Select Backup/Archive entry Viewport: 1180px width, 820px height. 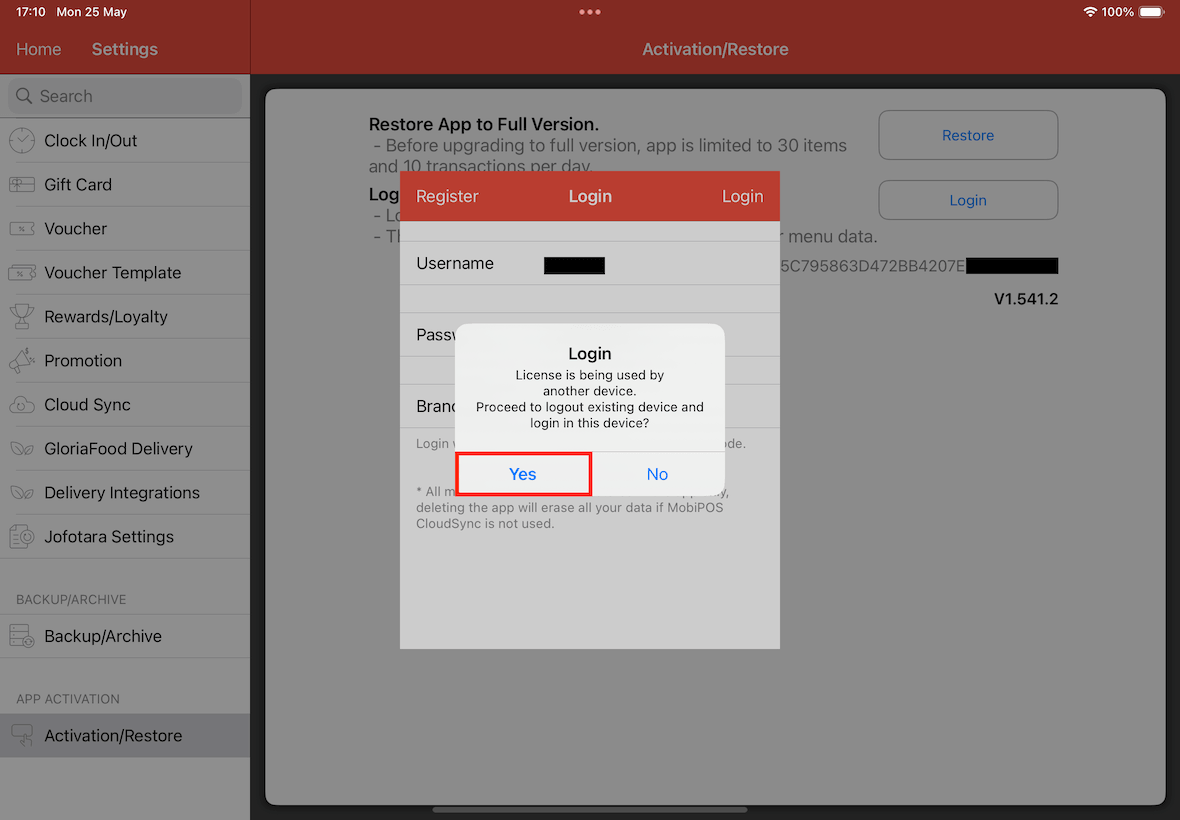(125, 636)
